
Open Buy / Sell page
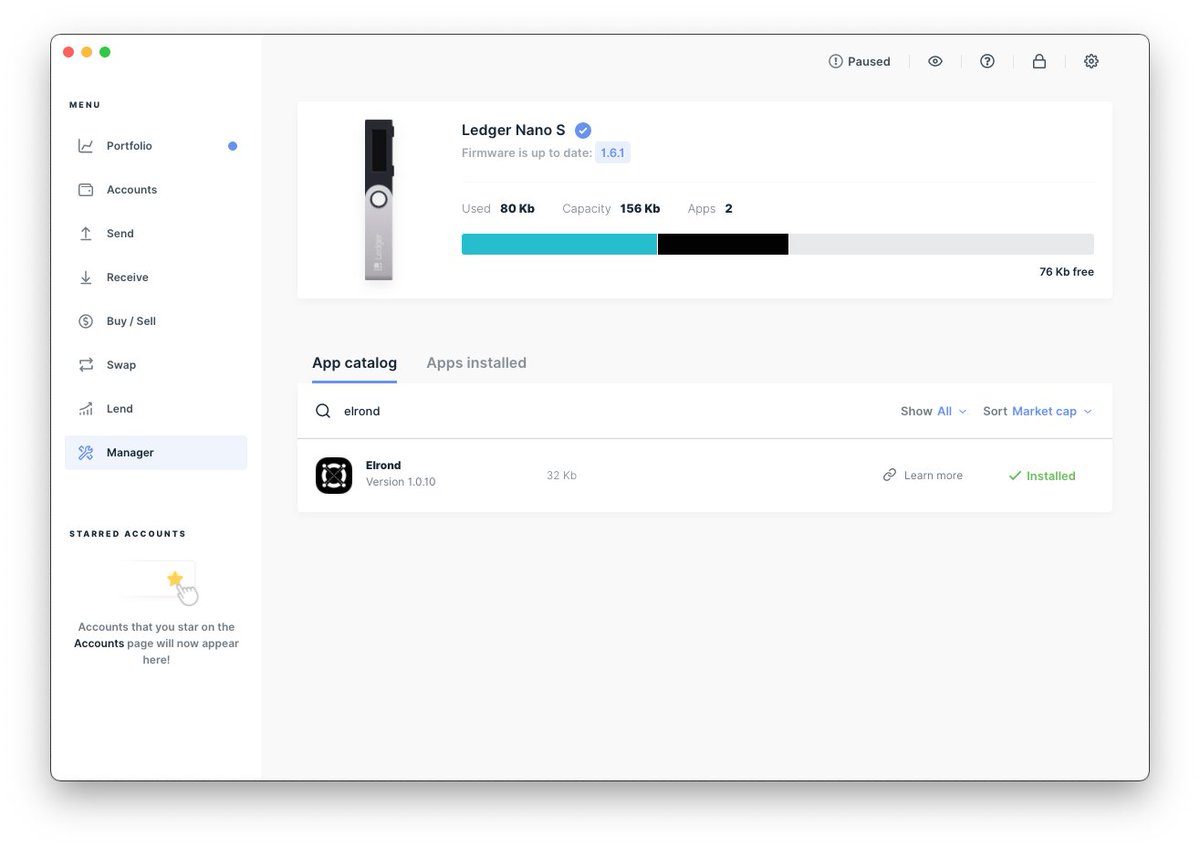pos(156,322)
